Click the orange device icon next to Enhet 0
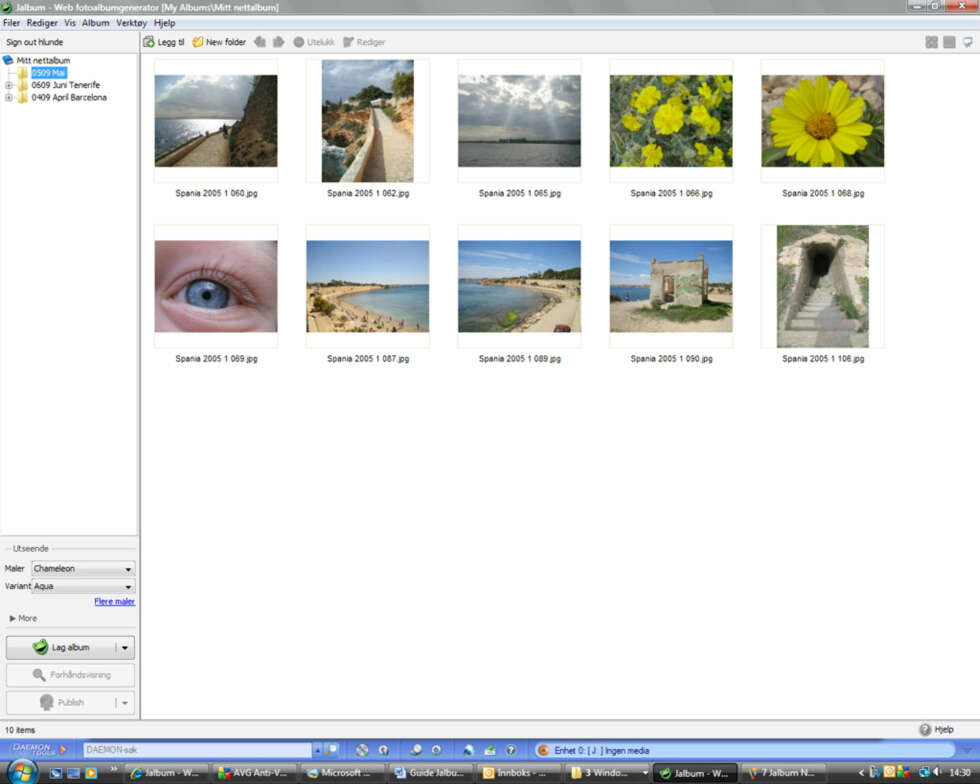The image size is (980, 784). click(543, 750)
